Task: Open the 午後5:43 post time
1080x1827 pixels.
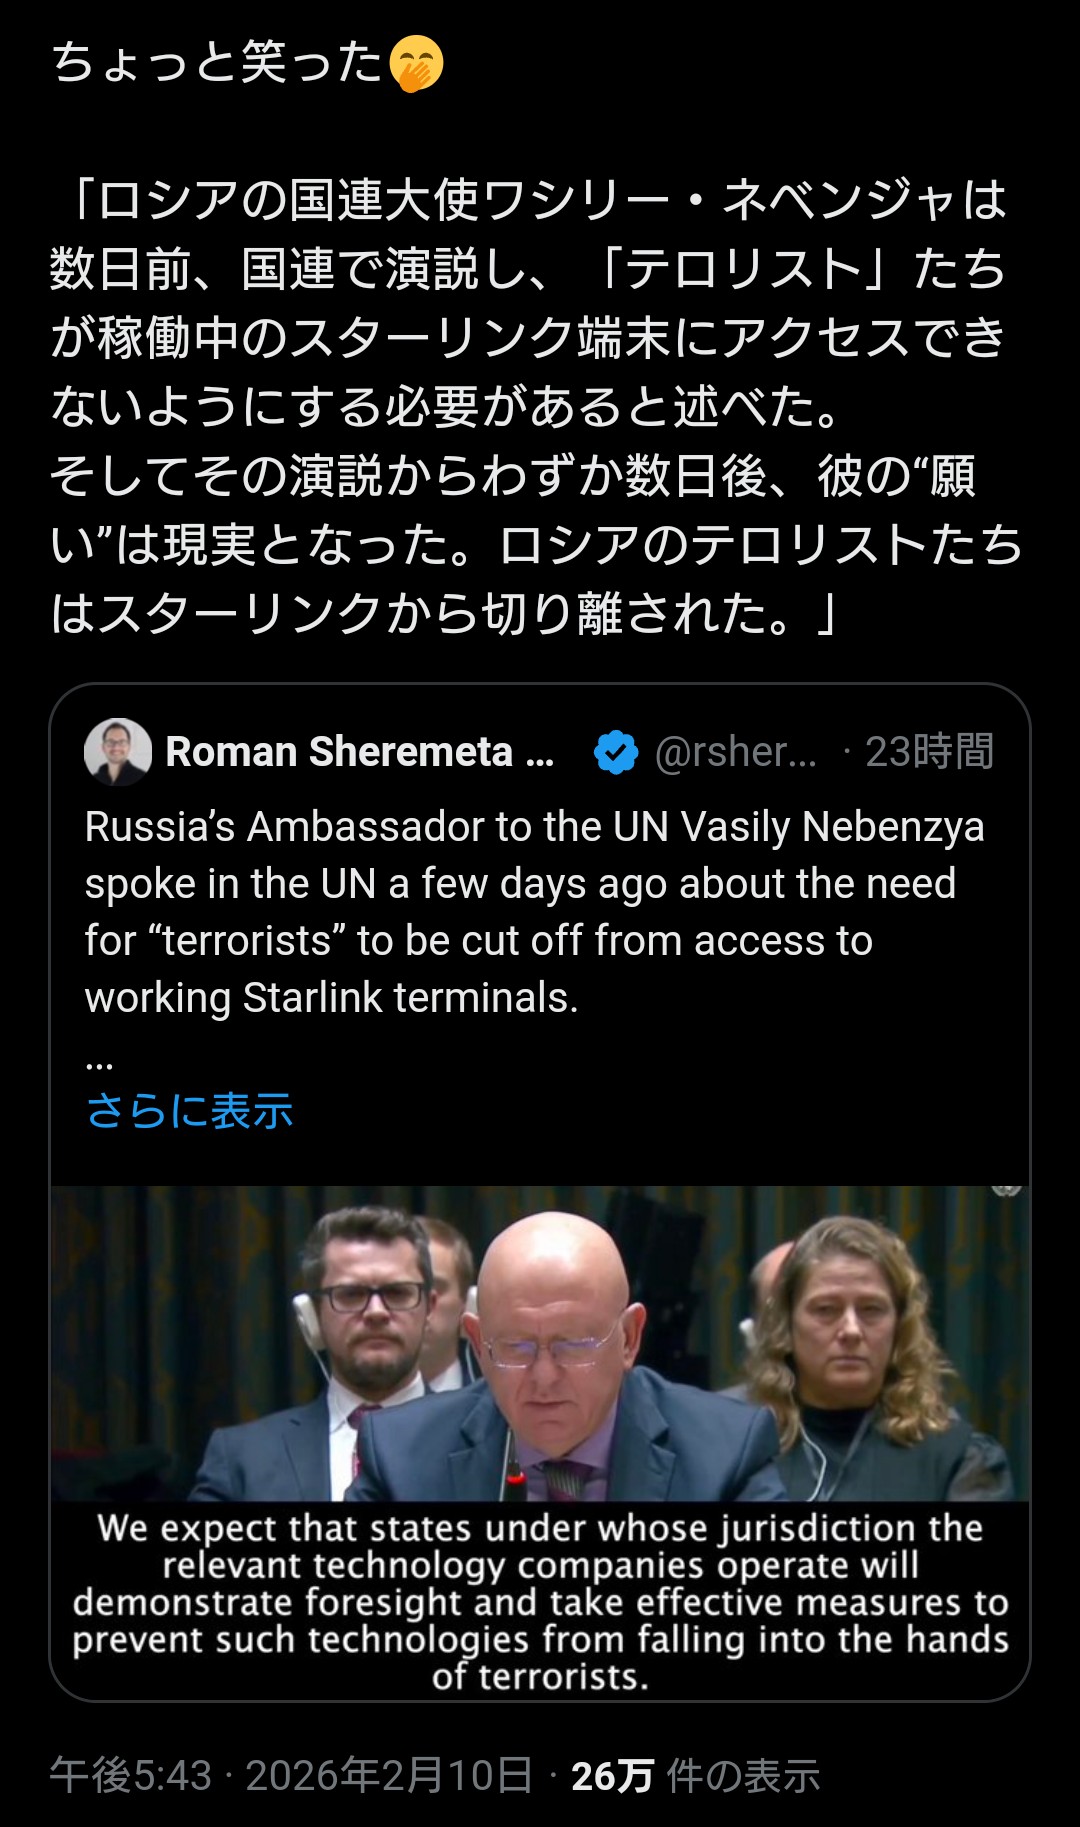Action: (131, 1776)
